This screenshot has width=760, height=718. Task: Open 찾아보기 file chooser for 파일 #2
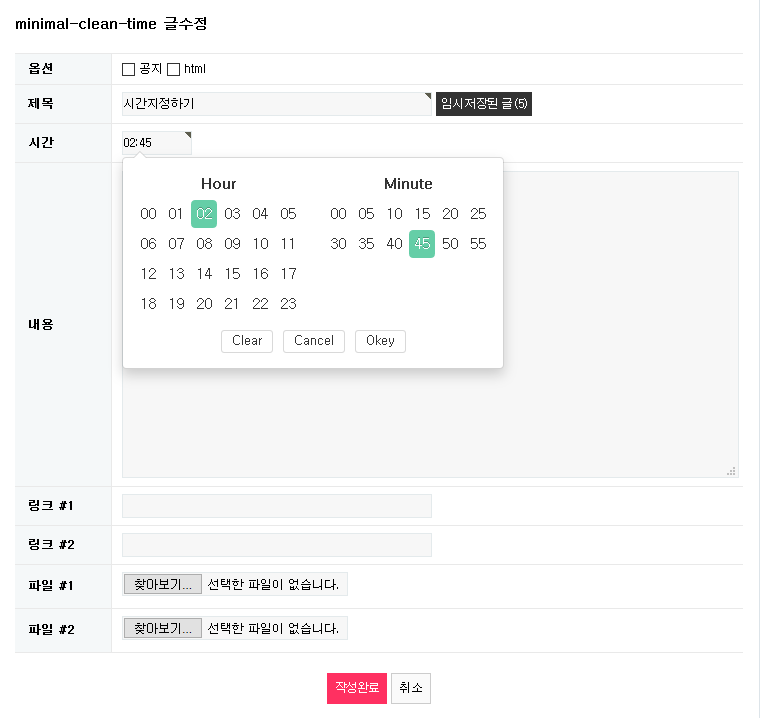[162, 629]
